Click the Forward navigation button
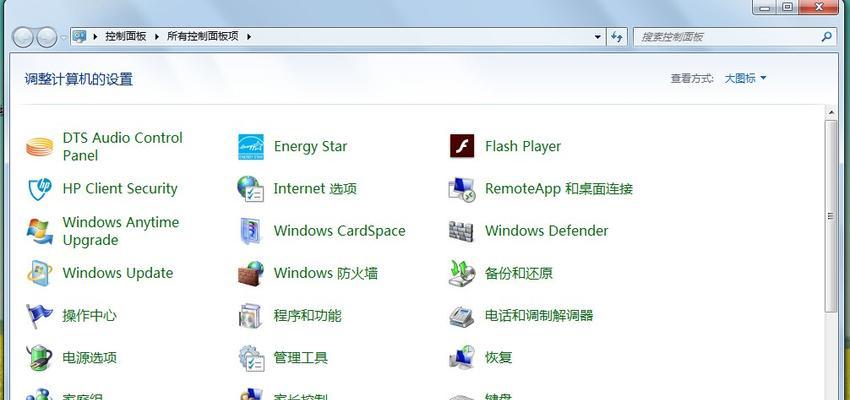 coord(47,37)
